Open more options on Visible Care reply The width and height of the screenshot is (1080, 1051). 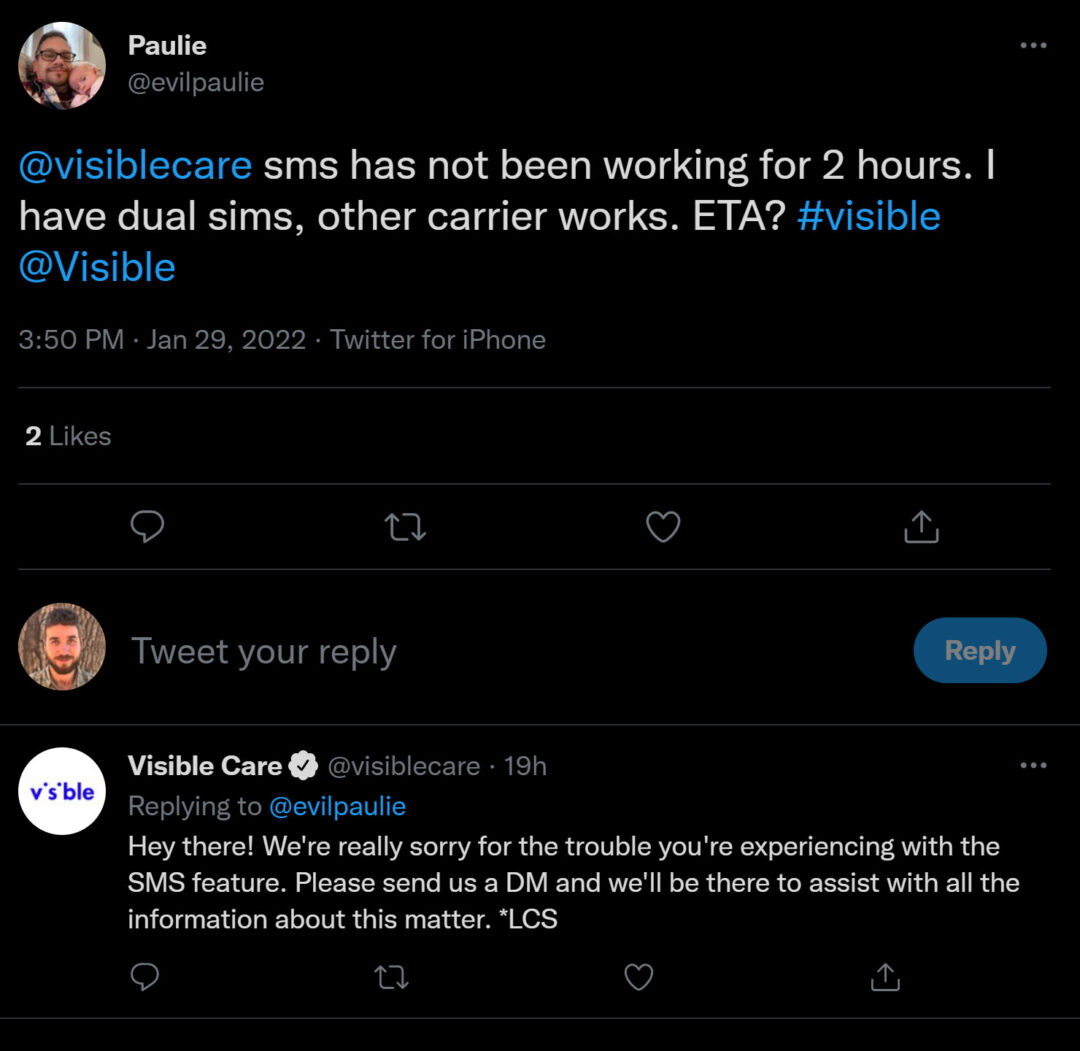tap(1033, 766)
